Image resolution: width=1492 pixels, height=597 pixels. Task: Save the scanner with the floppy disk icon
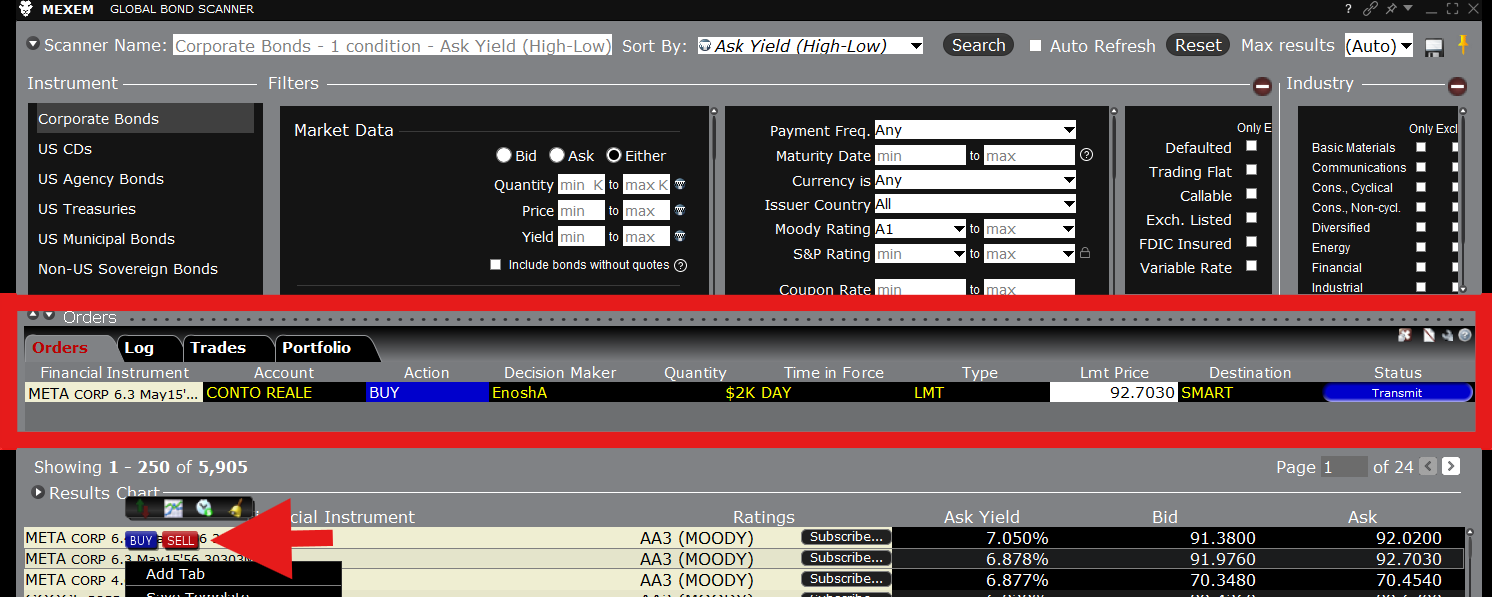click(x=1434, y=47)
